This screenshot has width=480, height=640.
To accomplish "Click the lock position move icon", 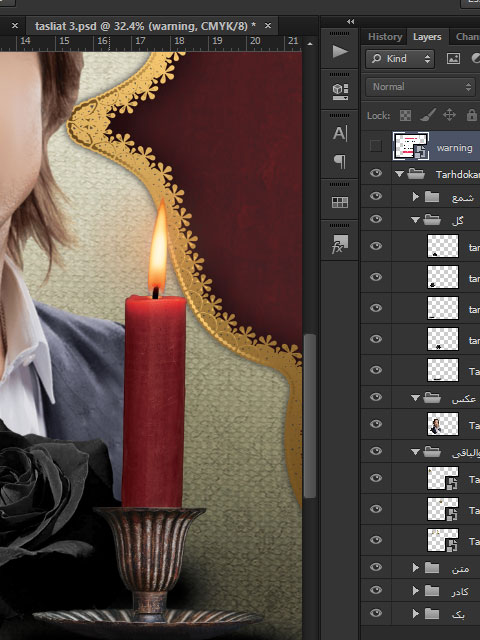I will click(449, 115).
